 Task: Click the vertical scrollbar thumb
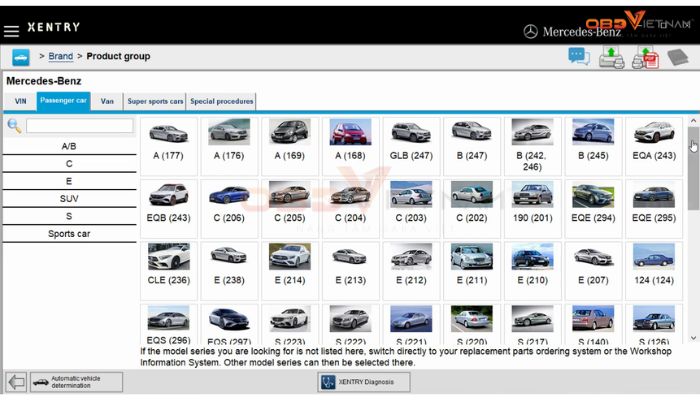pyautogui.click(x=693, y=168)
